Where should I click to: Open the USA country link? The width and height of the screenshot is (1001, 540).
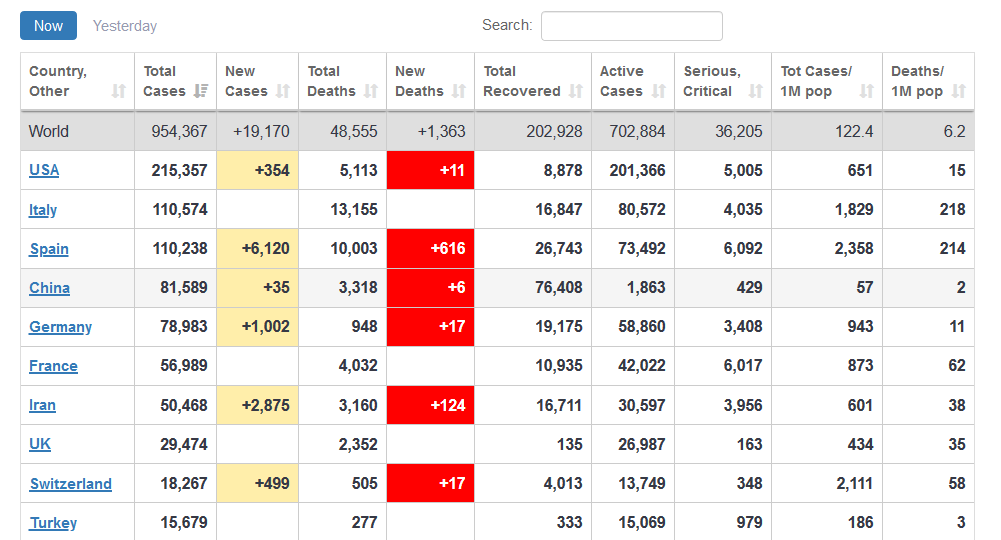[44, 170]
